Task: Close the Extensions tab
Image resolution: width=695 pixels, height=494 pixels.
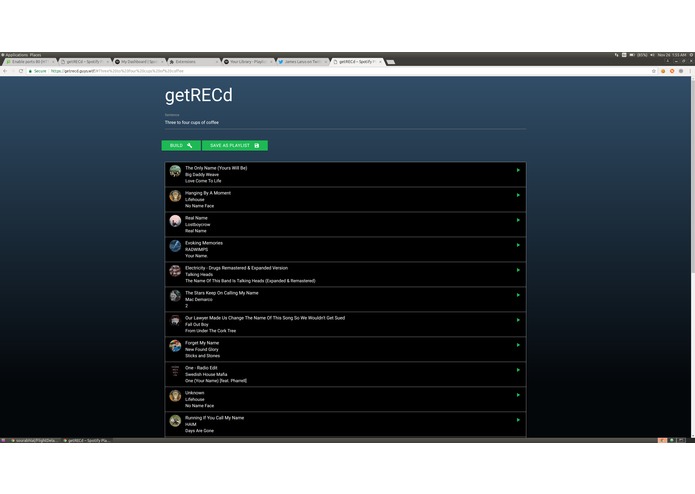Action: point(217,62)
